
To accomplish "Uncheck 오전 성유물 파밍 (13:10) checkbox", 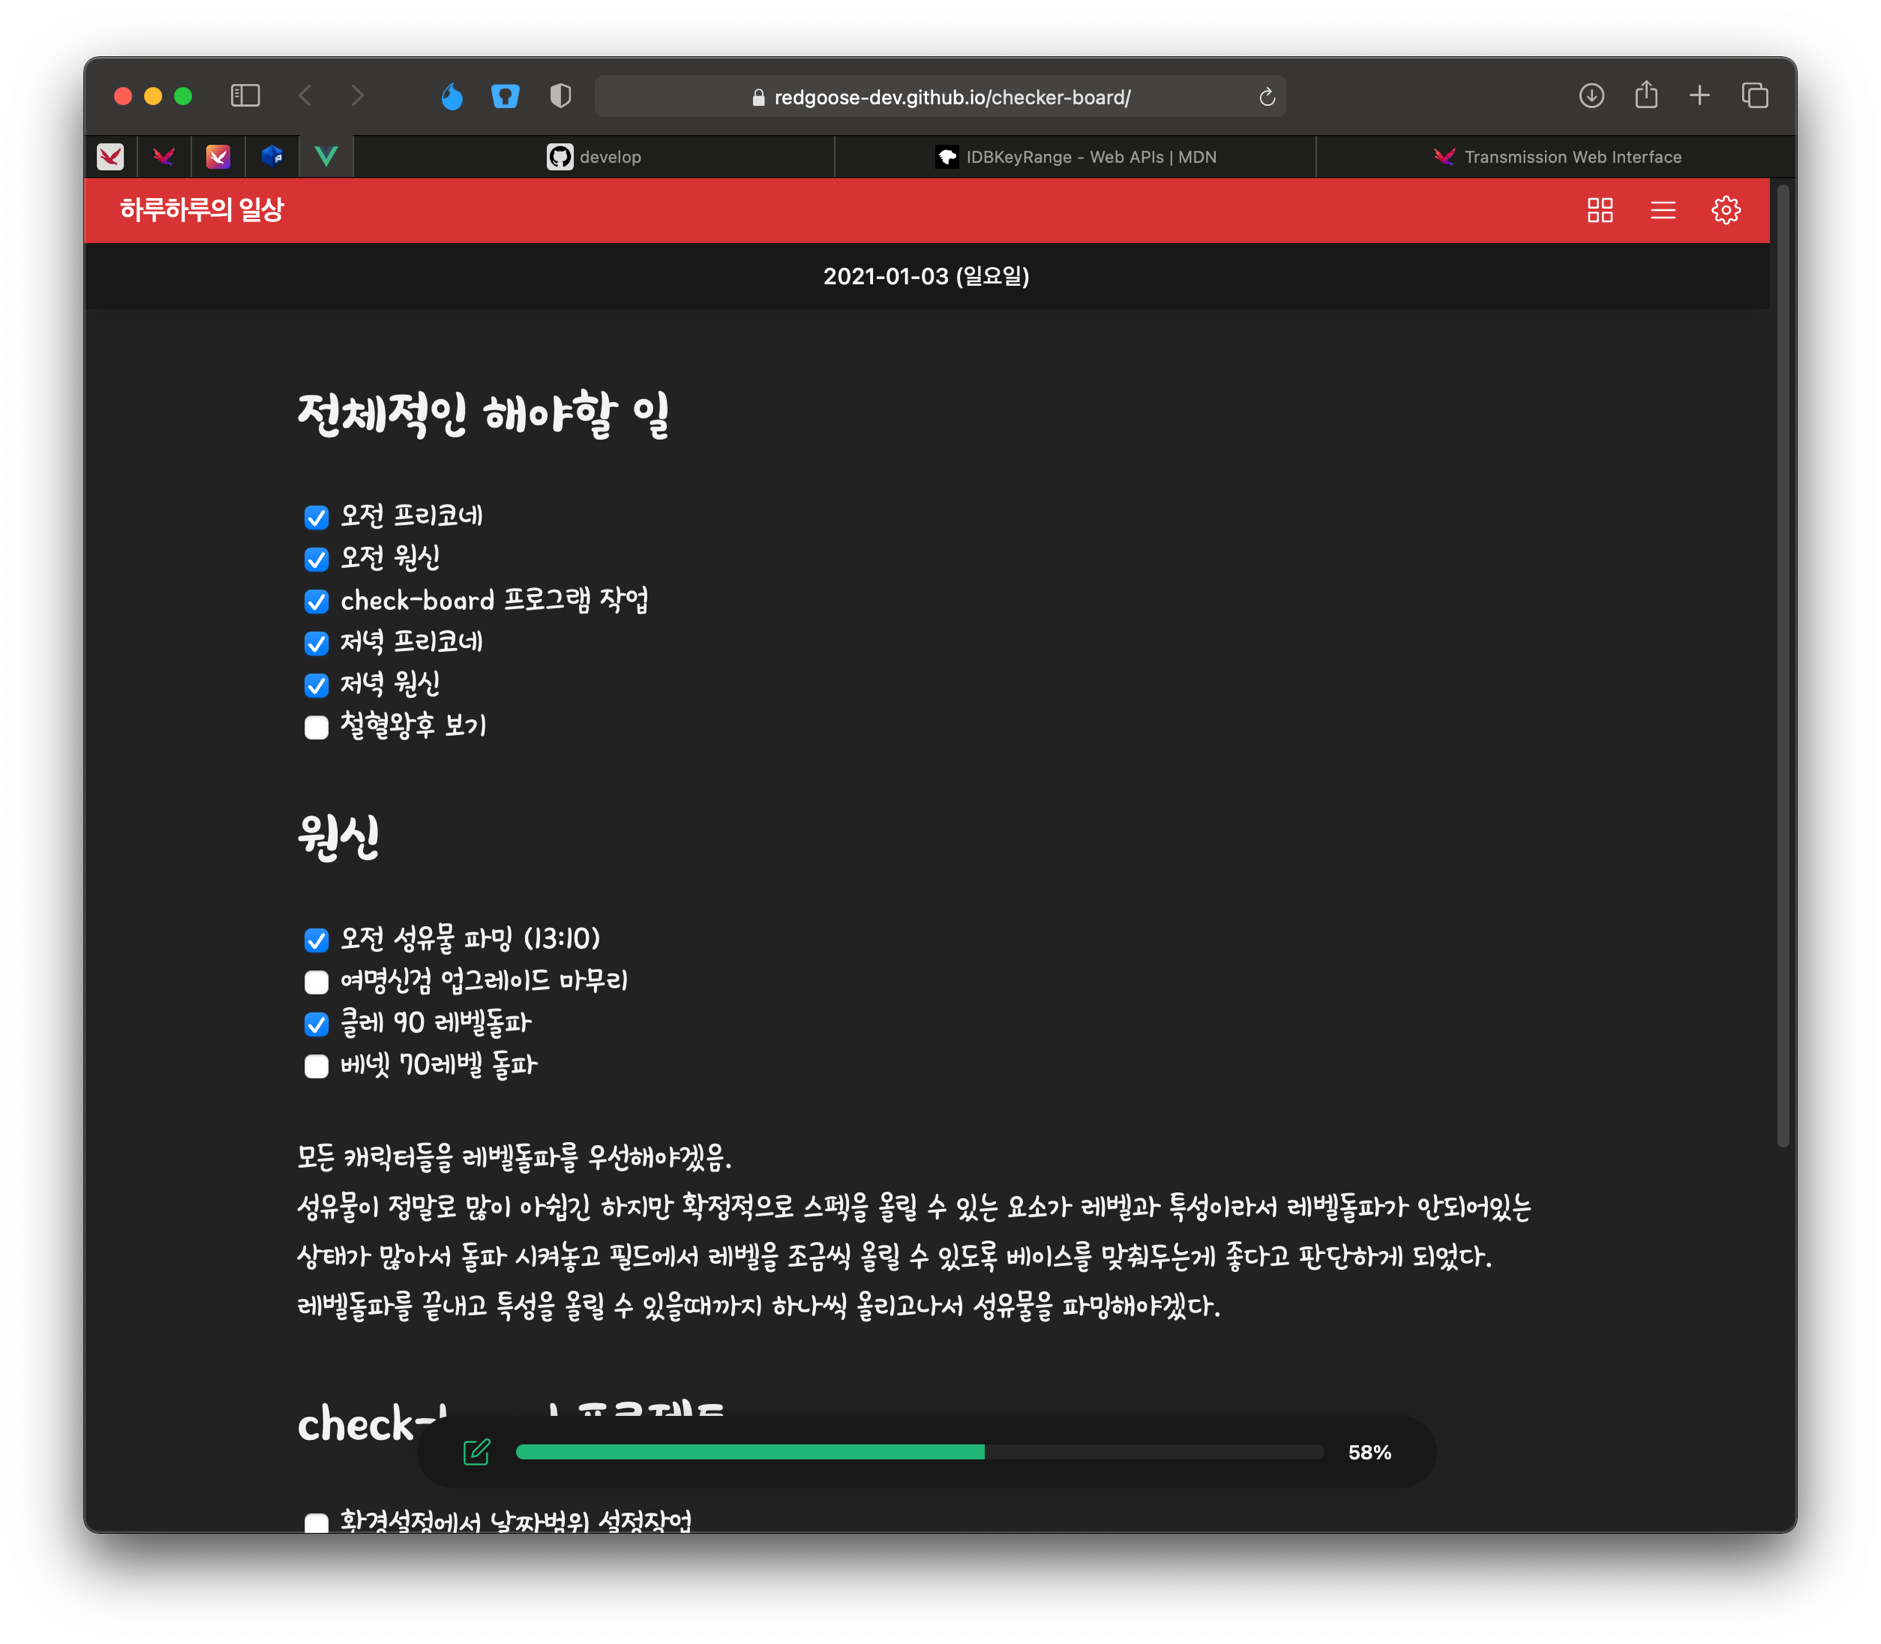I will tap(316, 940).
